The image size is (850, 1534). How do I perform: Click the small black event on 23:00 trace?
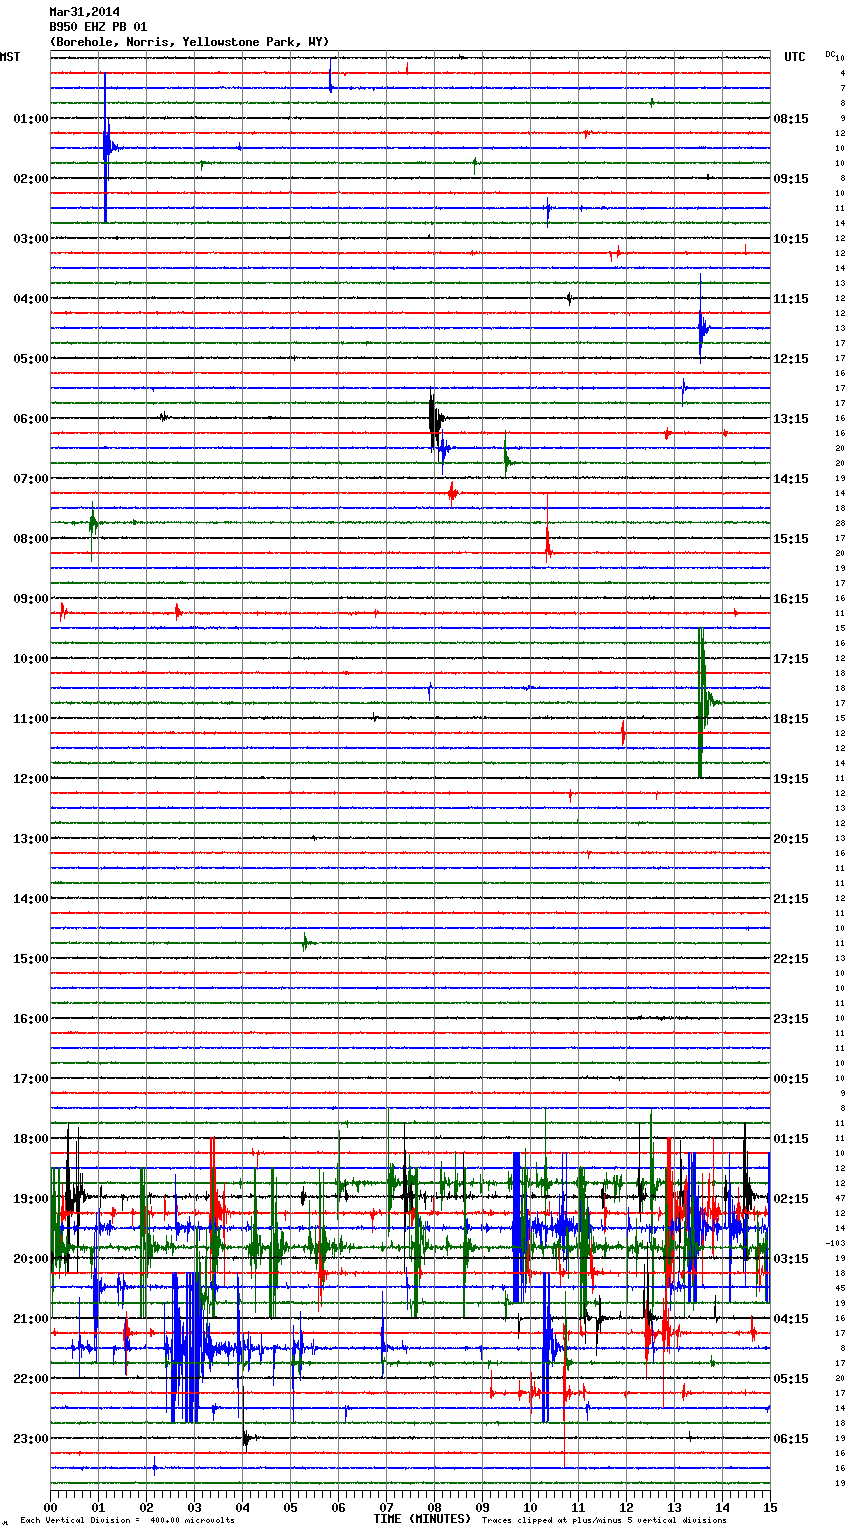(247, 1439)
